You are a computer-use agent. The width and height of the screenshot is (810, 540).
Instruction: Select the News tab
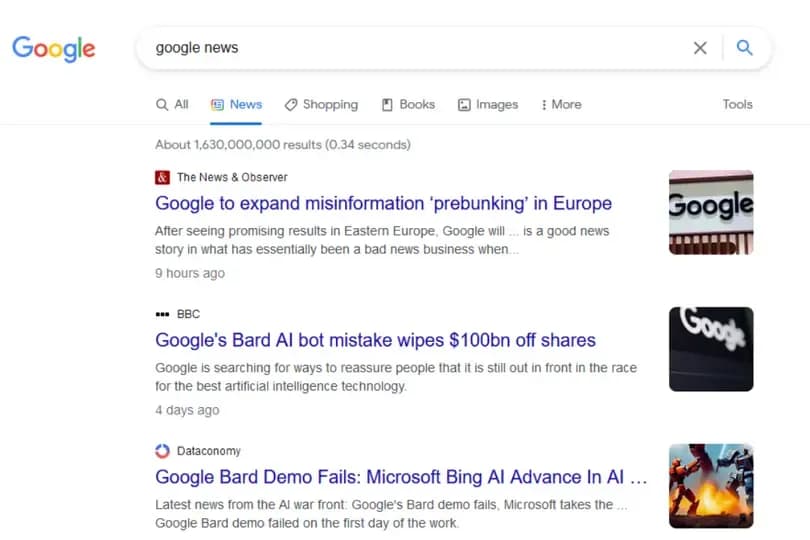236,104
